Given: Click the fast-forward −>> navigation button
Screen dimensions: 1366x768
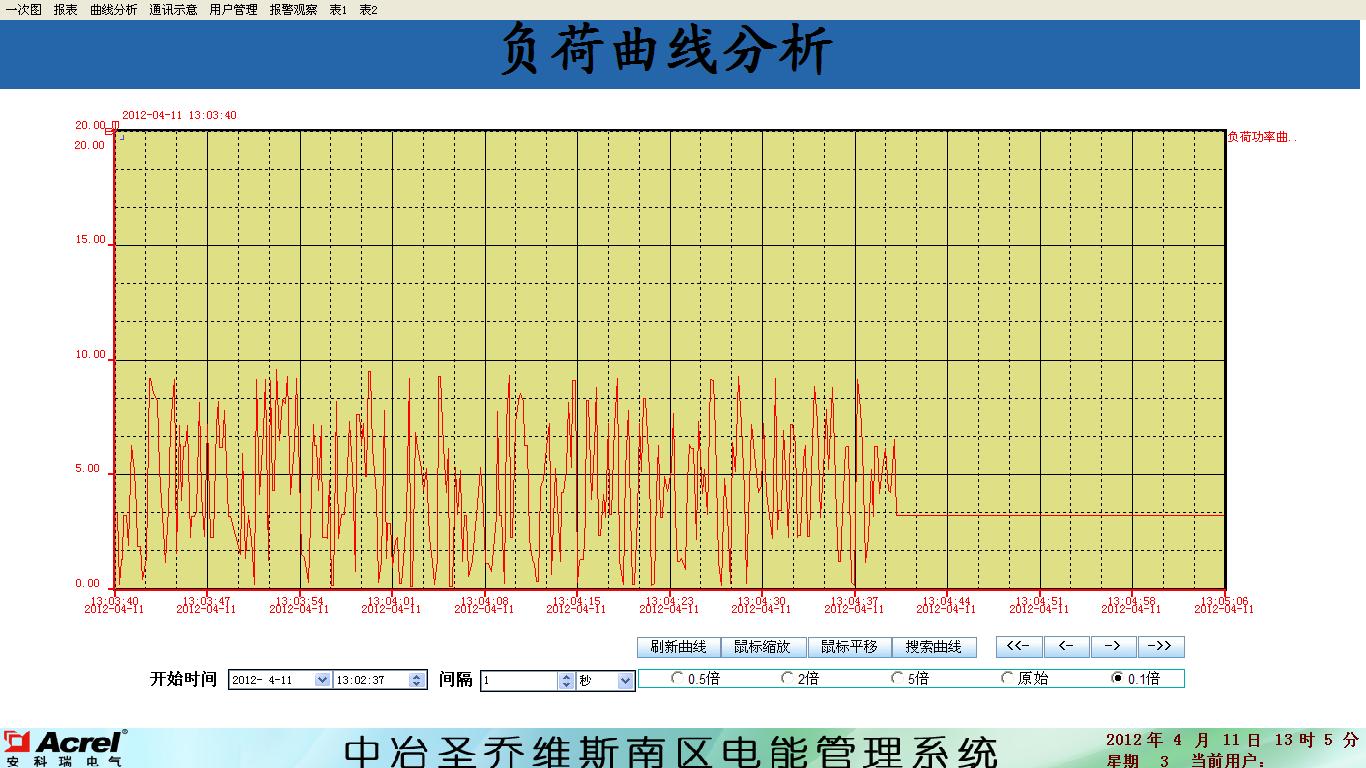Looking at the screenshot, I should (x=1160, y=647).
